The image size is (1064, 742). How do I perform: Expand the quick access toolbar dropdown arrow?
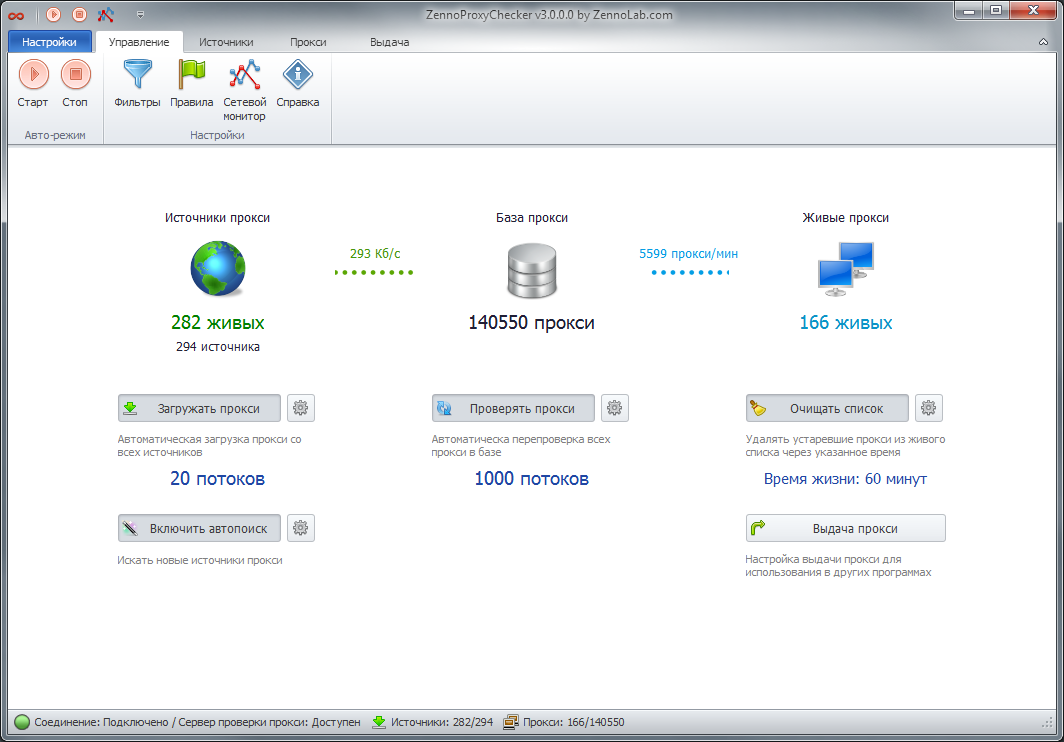tap(140, 14)
